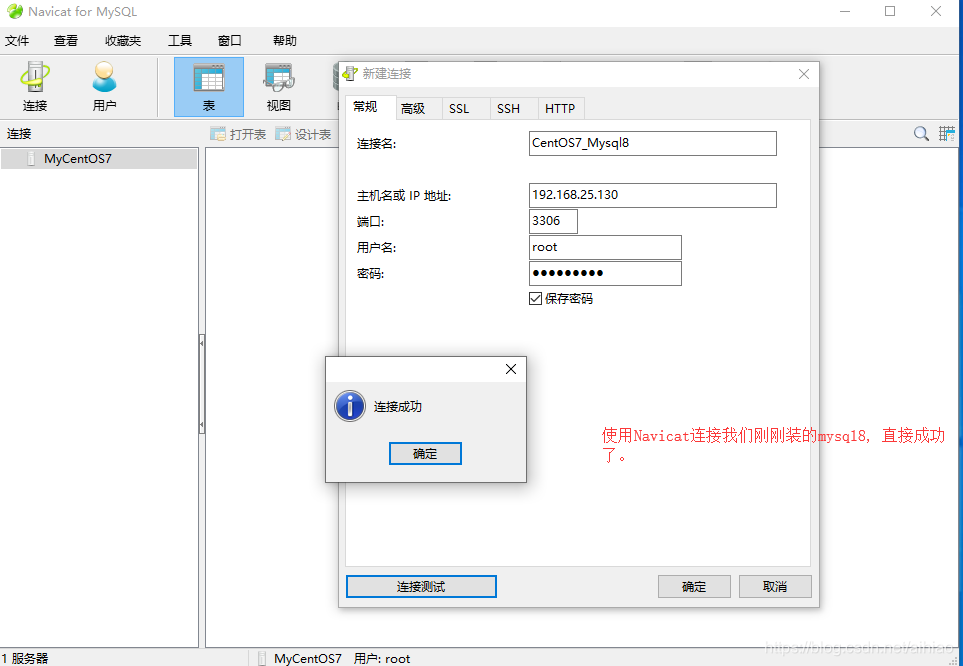Click the Navicat app icon in the title bar

coord(15,12)
